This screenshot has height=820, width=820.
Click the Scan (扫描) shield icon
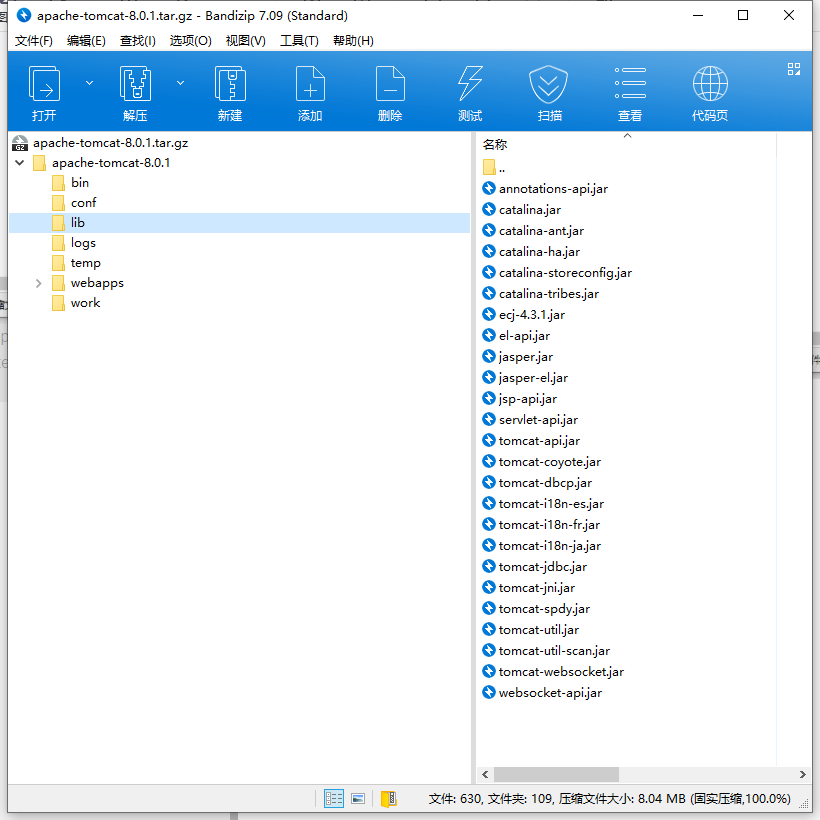[548, 84]
